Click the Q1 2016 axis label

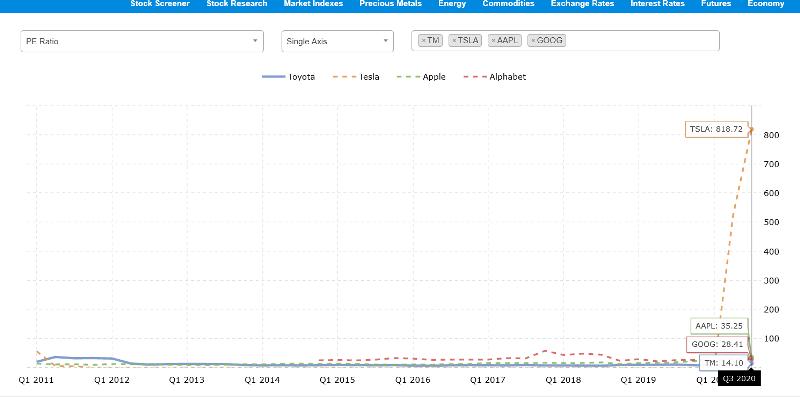[x=413, y=380]
